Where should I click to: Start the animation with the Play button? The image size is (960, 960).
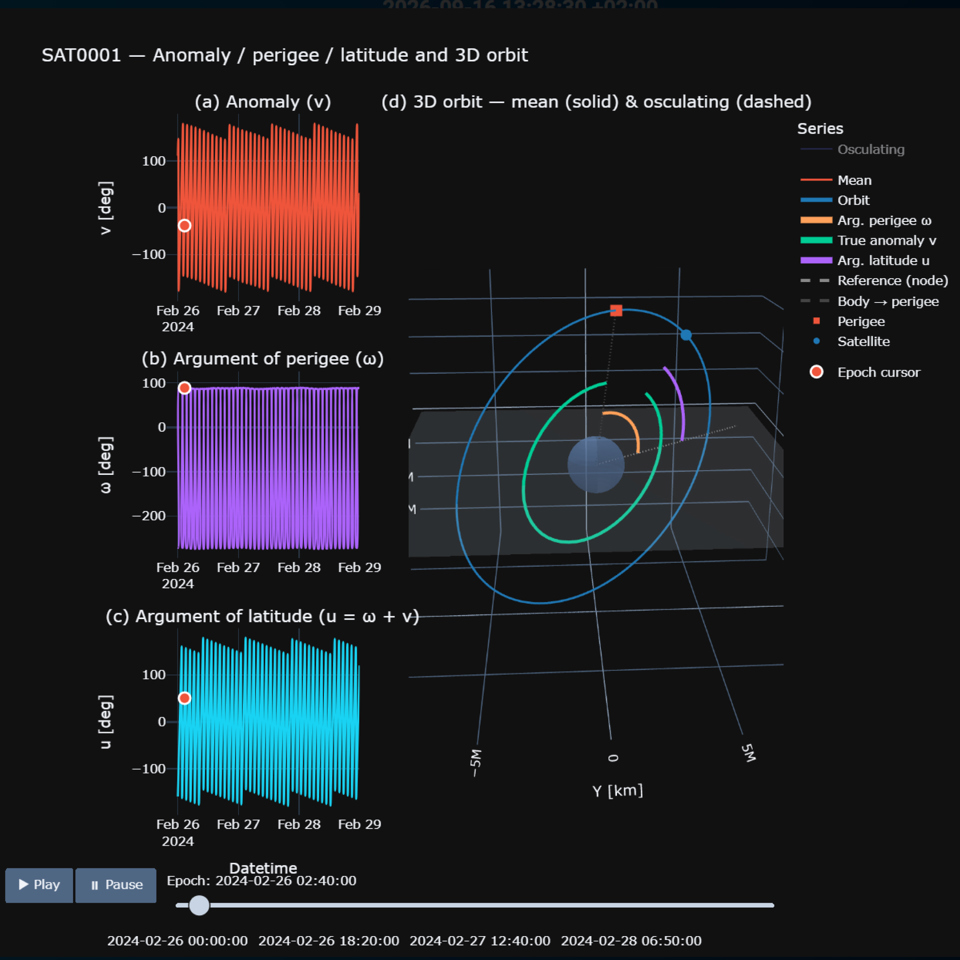coord(39,885)
